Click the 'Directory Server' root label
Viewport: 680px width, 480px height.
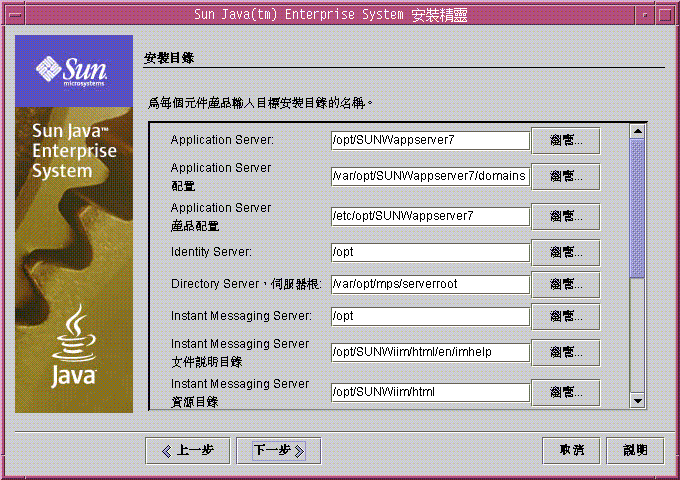click(246, 284)
